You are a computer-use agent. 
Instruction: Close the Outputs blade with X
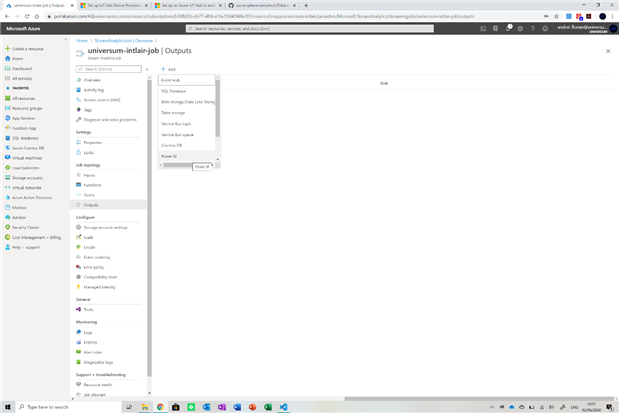point(608,51)
